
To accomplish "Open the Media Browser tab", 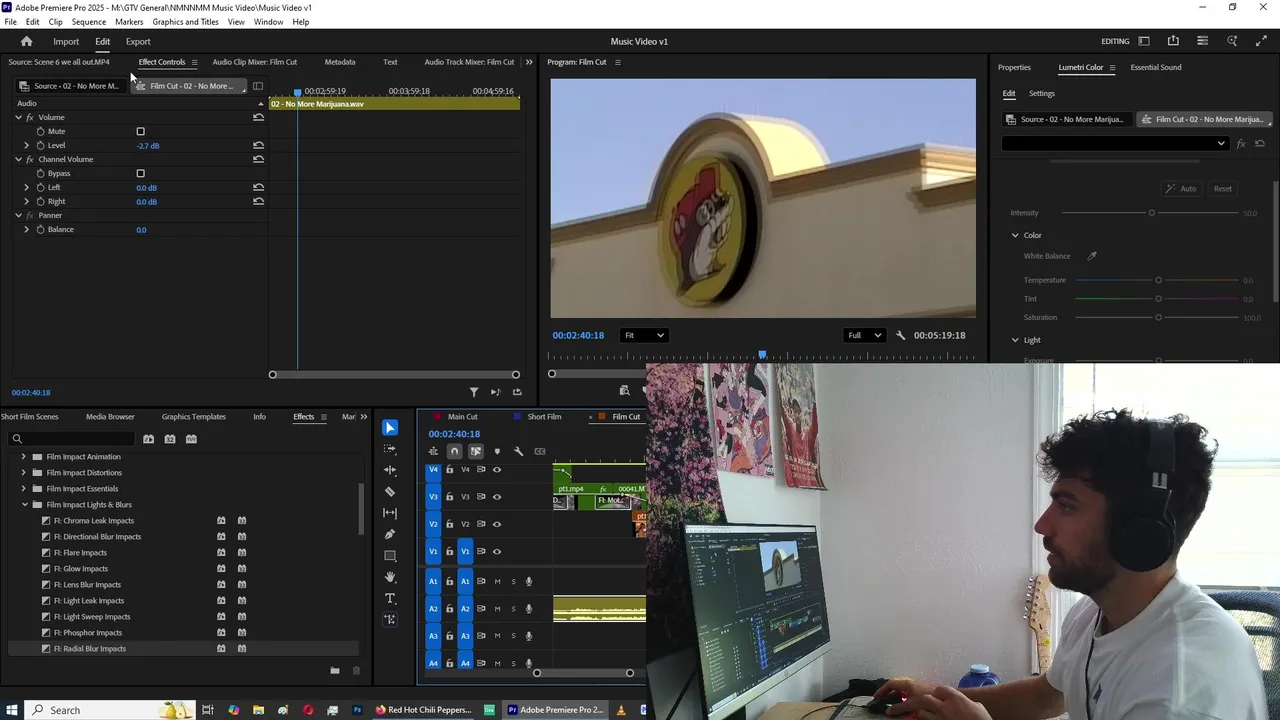I will [110, 417].
